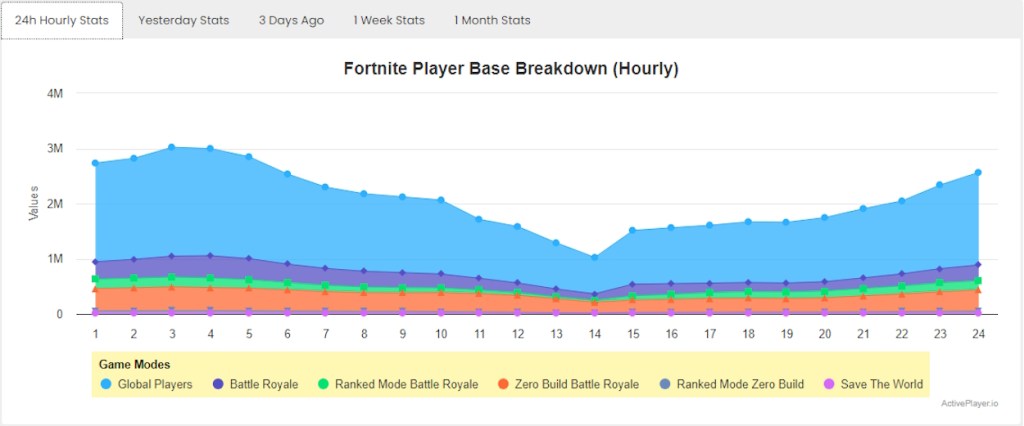Open the 24h Hourly Stats tab
Image resolution: width=1024 pixels, height=426 pixels.
pos(61,20)
